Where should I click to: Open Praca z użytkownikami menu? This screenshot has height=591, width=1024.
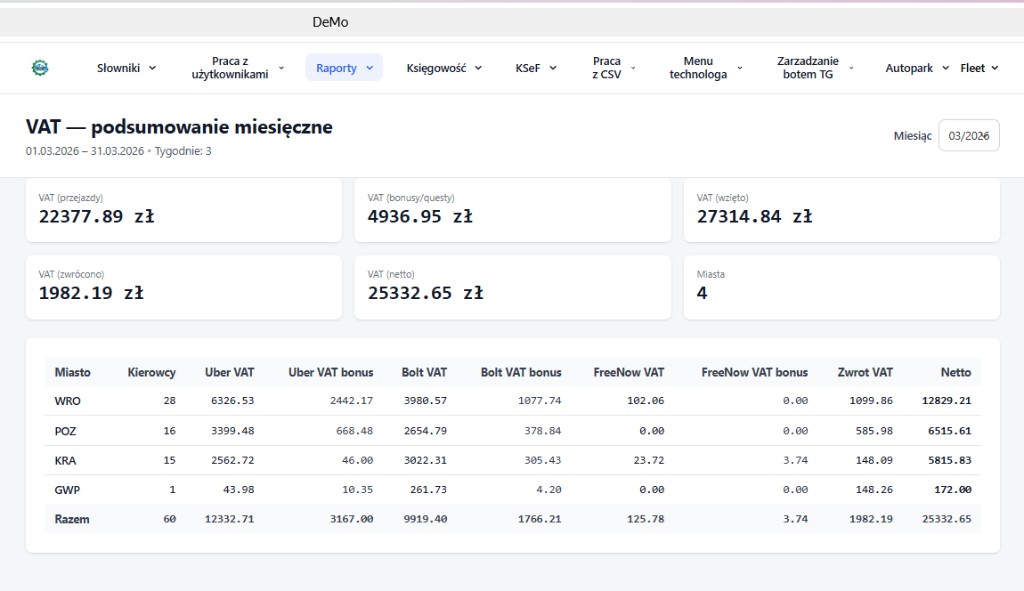pyautogui.click(x=238, y=68)
